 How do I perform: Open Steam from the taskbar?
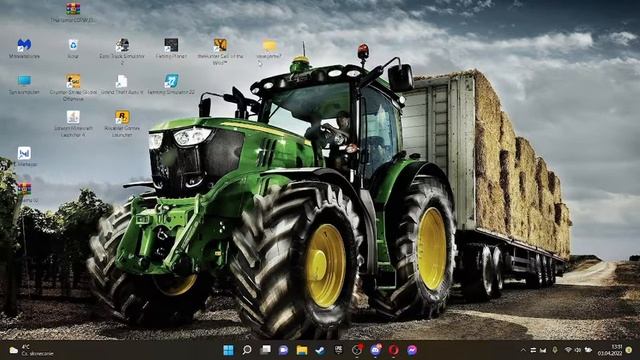point(320,350)
